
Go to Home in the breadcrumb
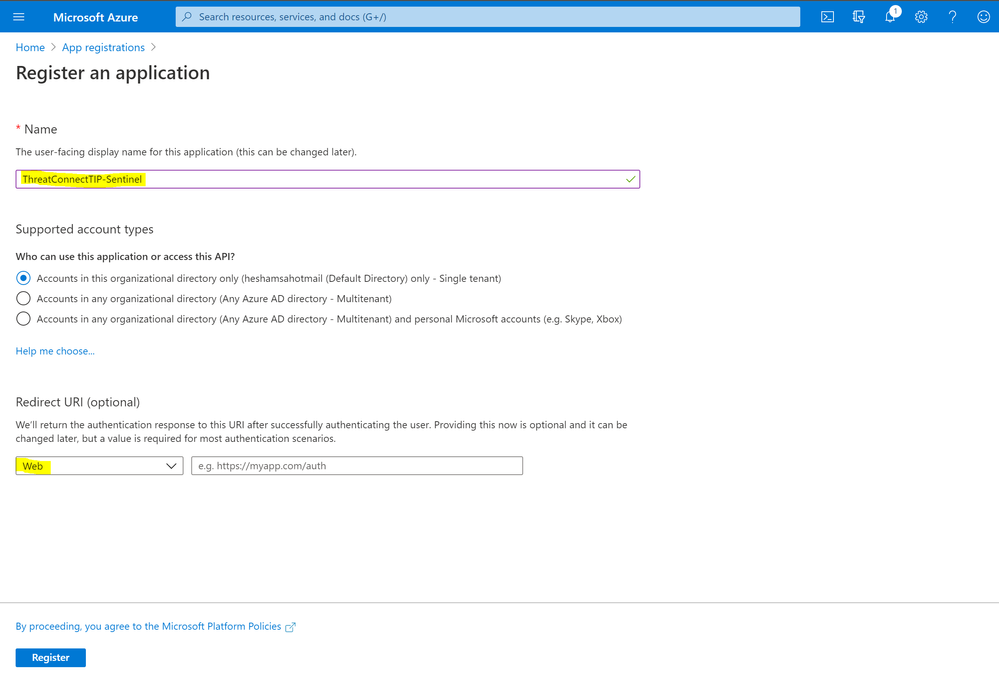pos(30,47)
